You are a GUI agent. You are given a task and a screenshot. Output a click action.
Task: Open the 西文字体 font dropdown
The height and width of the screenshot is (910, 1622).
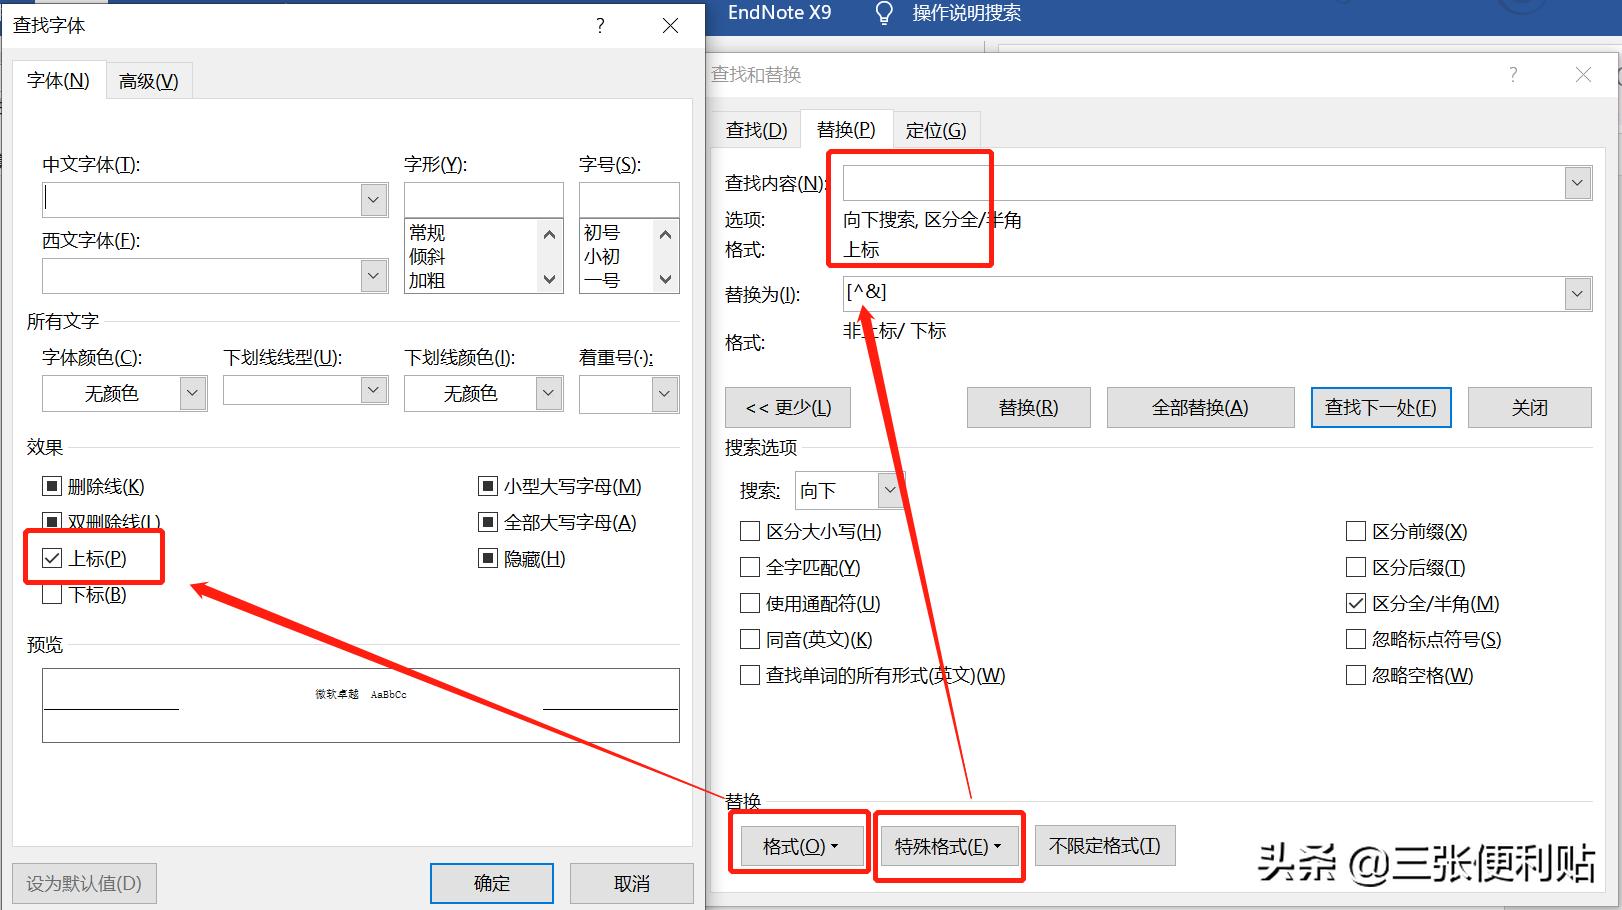373,276
